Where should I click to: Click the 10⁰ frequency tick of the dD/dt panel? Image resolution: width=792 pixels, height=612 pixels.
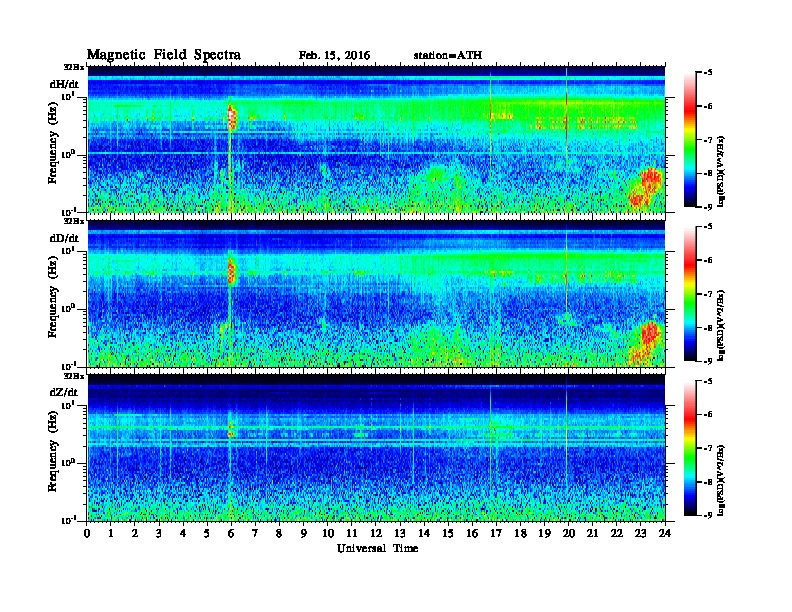pos(69,308)
